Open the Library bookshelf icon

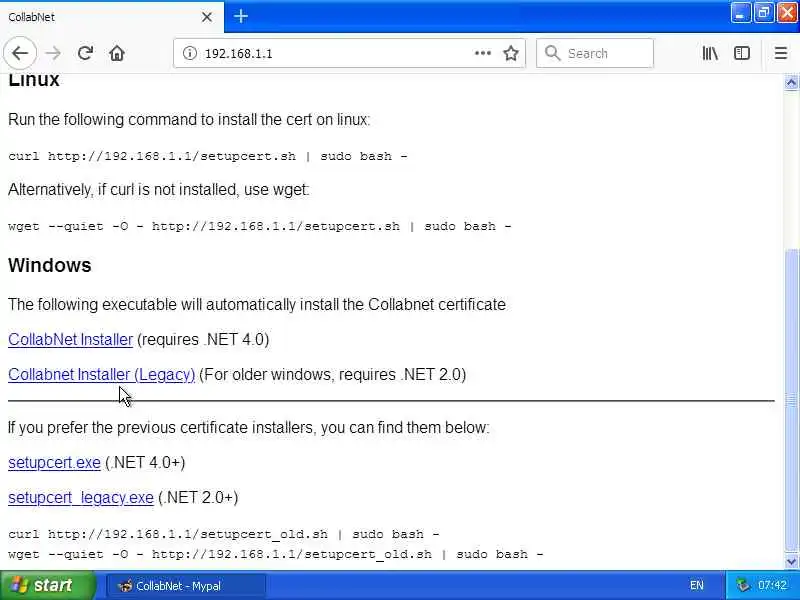pyautogui.click(x=710, y=53)
